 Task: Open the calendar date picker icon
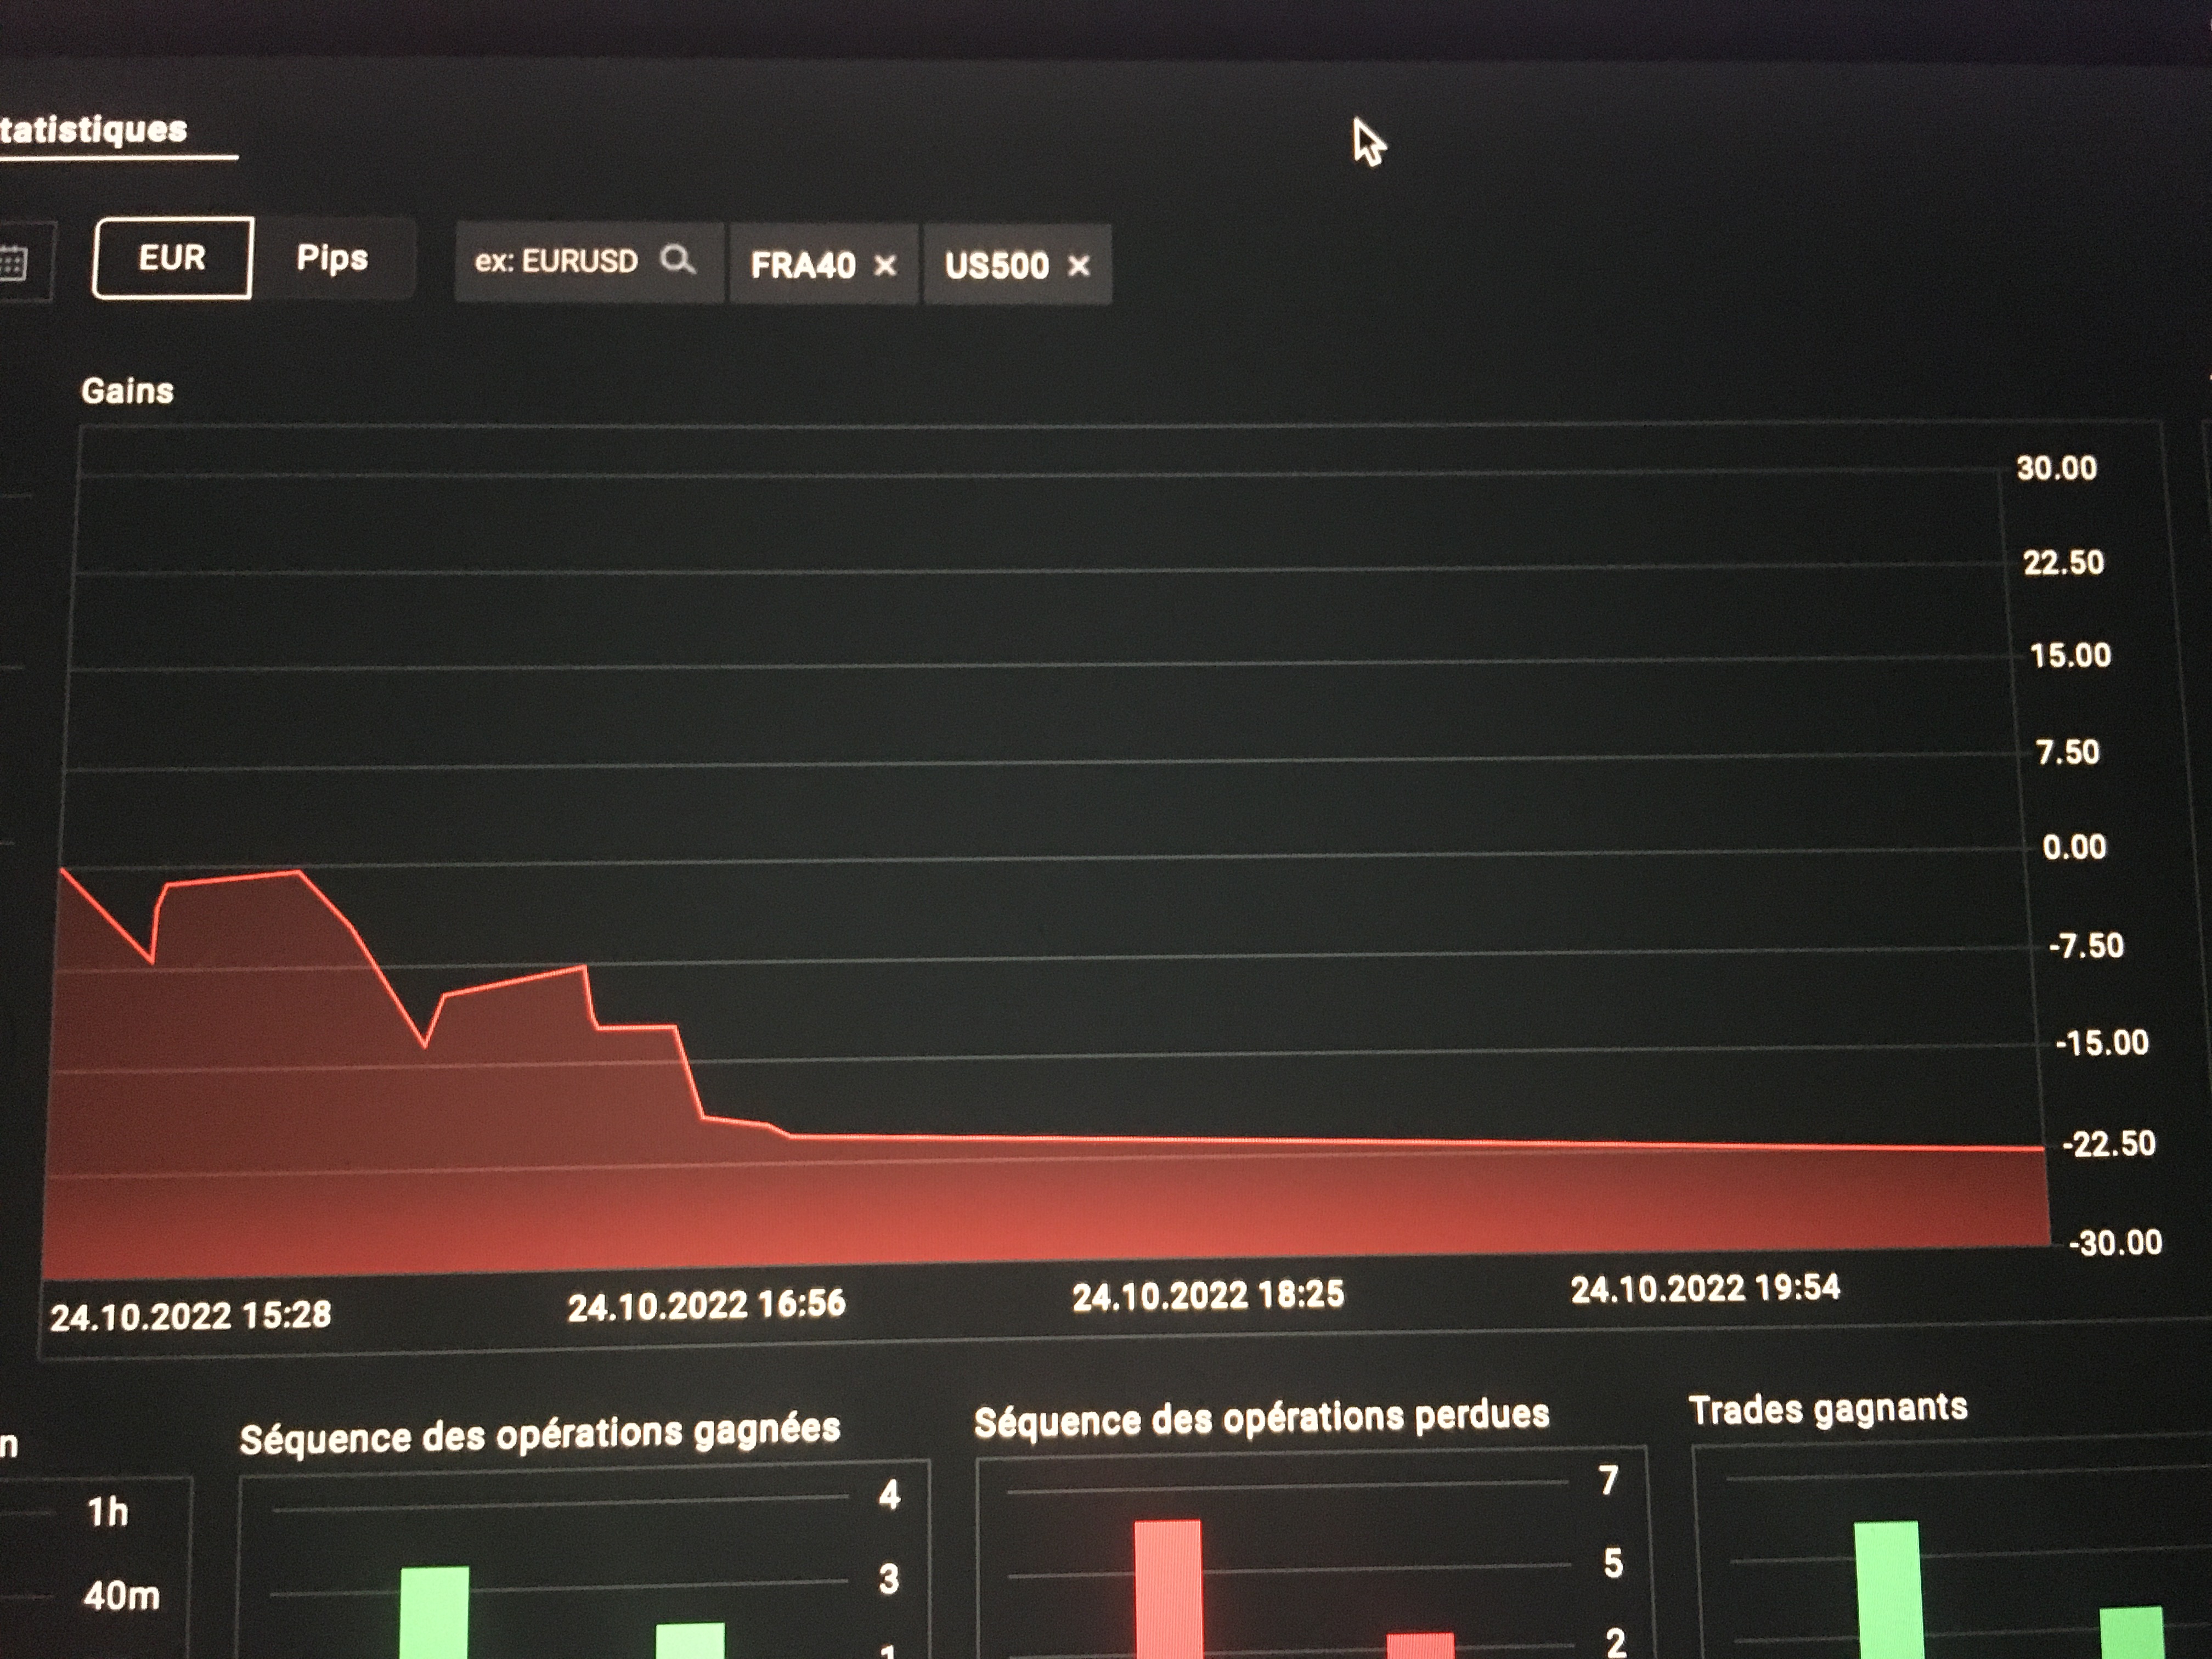click(x=14, y=264)
